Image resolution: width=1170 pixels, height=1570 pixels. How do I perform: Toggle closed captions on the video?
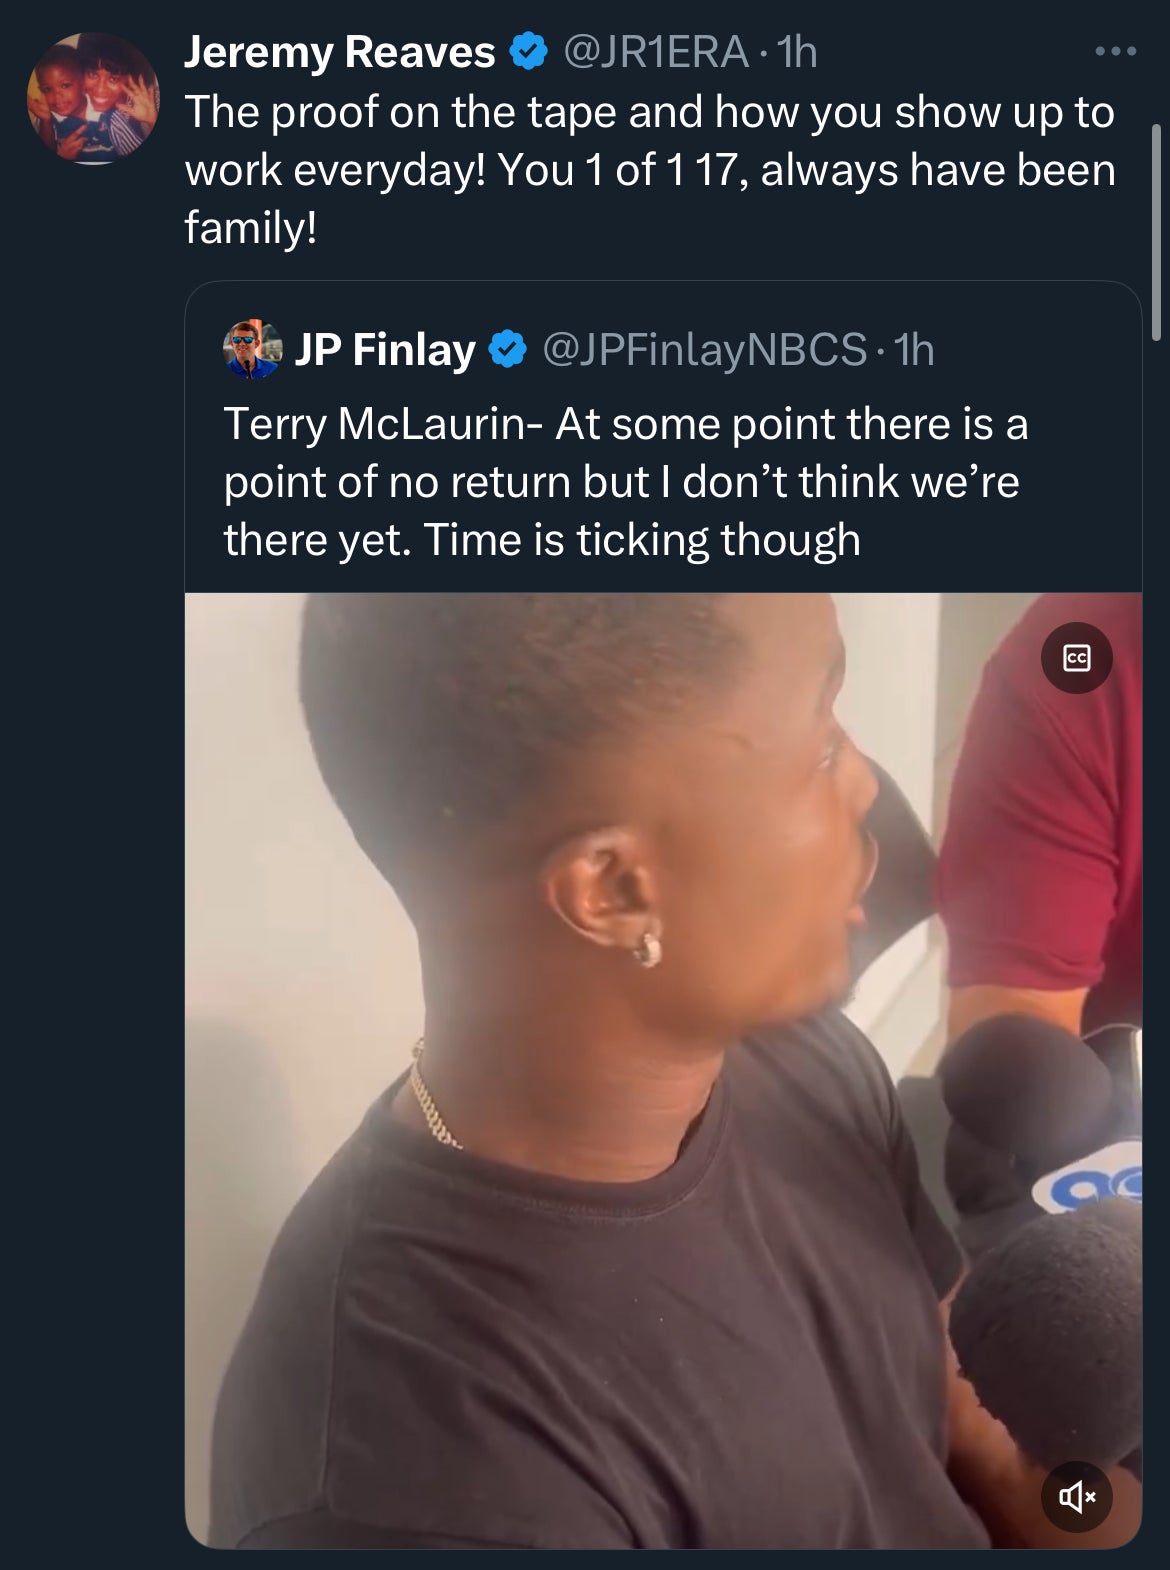(x=1076, y=658)
